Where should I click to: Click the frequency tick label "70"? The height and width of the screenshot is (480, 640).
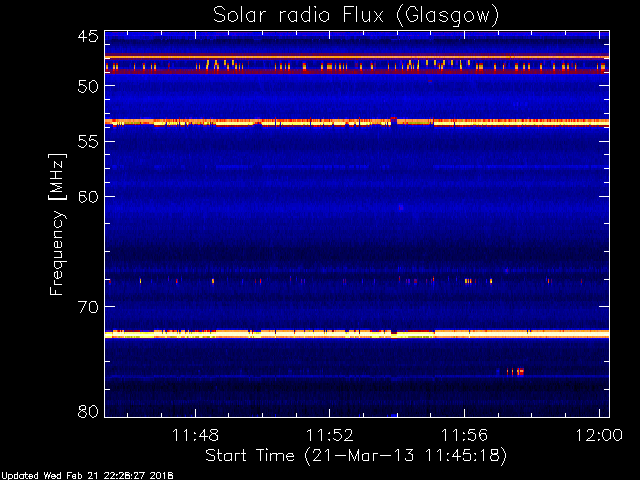click(x=88, y=307)
